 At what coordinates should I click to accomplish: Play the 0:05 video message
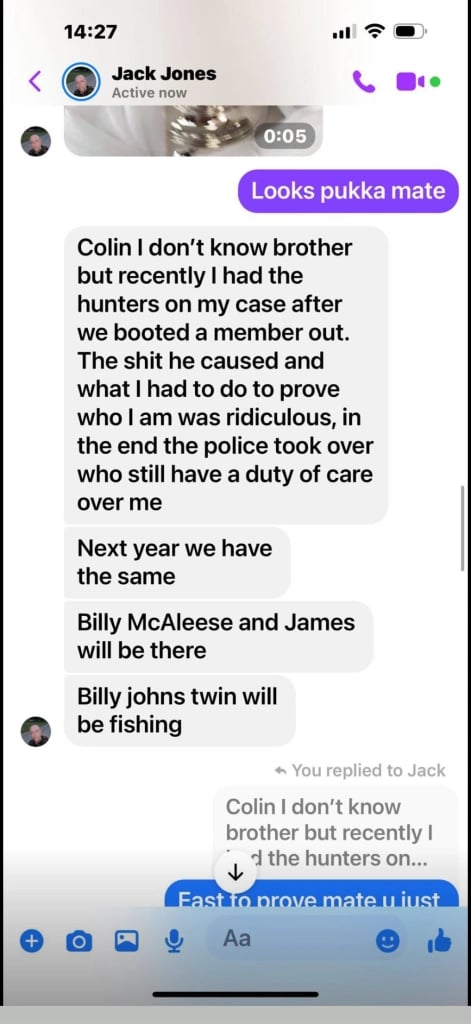193,131
